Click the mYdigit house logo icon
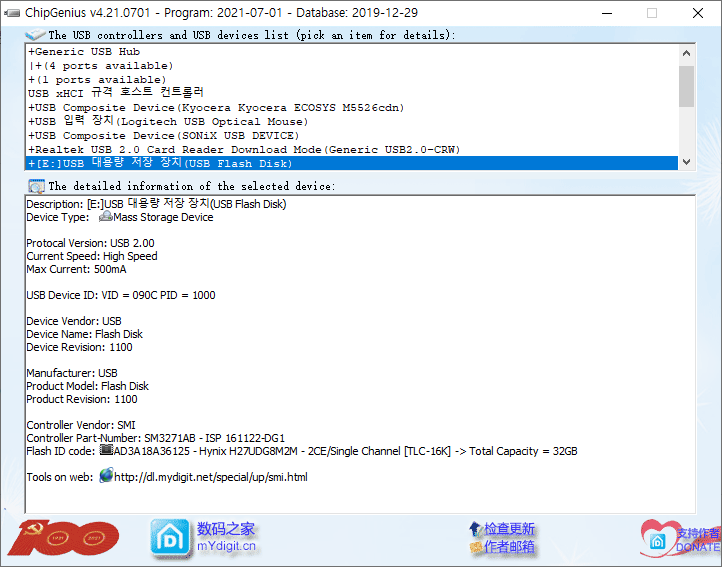This screenshot has height=567, width=722. tap(169, 538)
